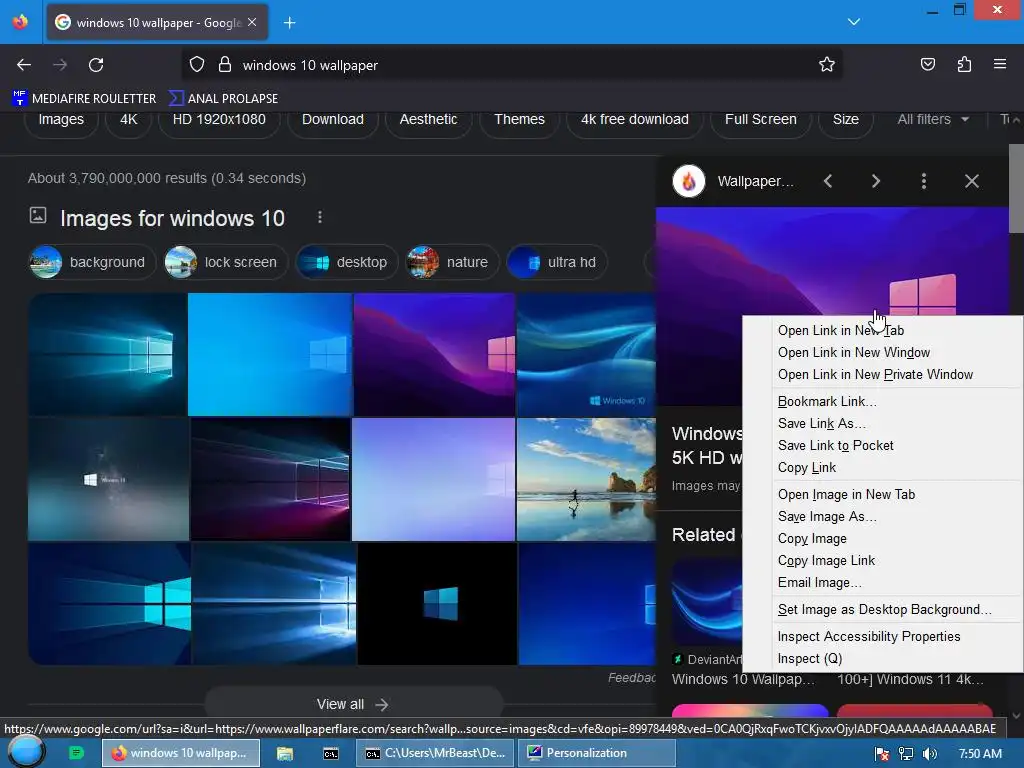Show previous image in preview panel

pyautogui.click(x=828, y=181)
